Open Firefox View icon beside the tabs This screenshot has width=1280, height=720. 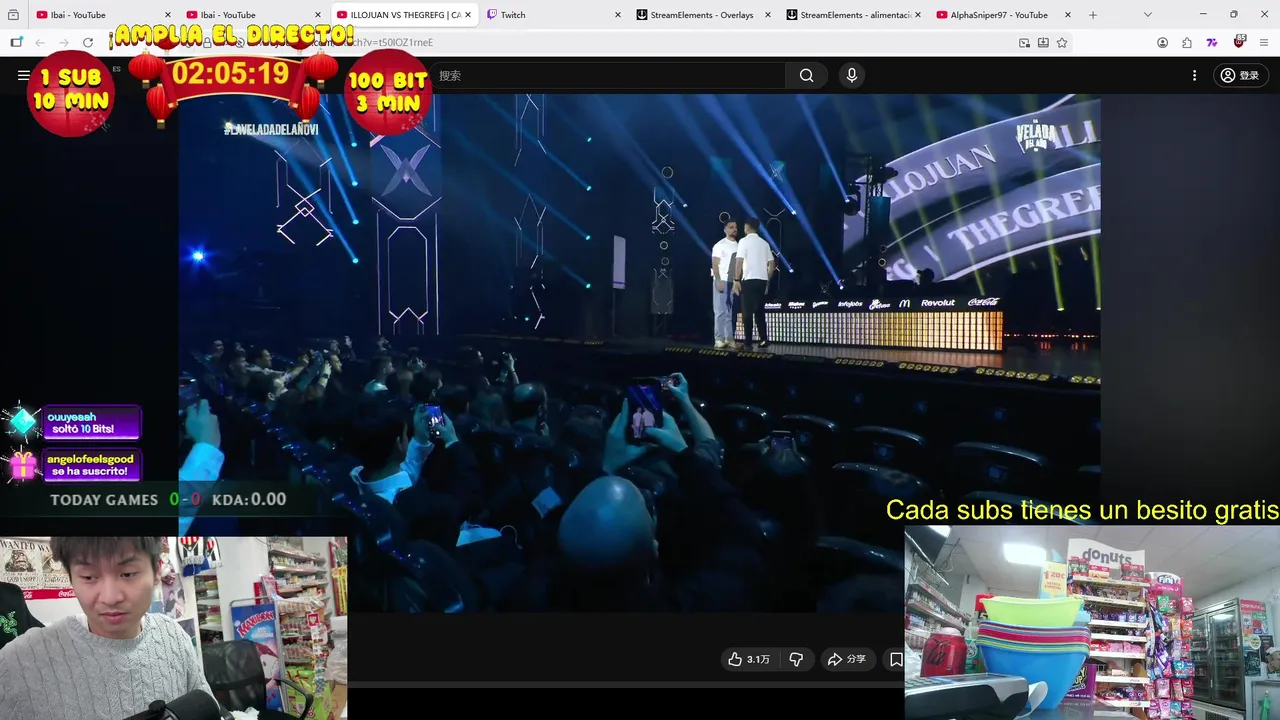(13, 15)
